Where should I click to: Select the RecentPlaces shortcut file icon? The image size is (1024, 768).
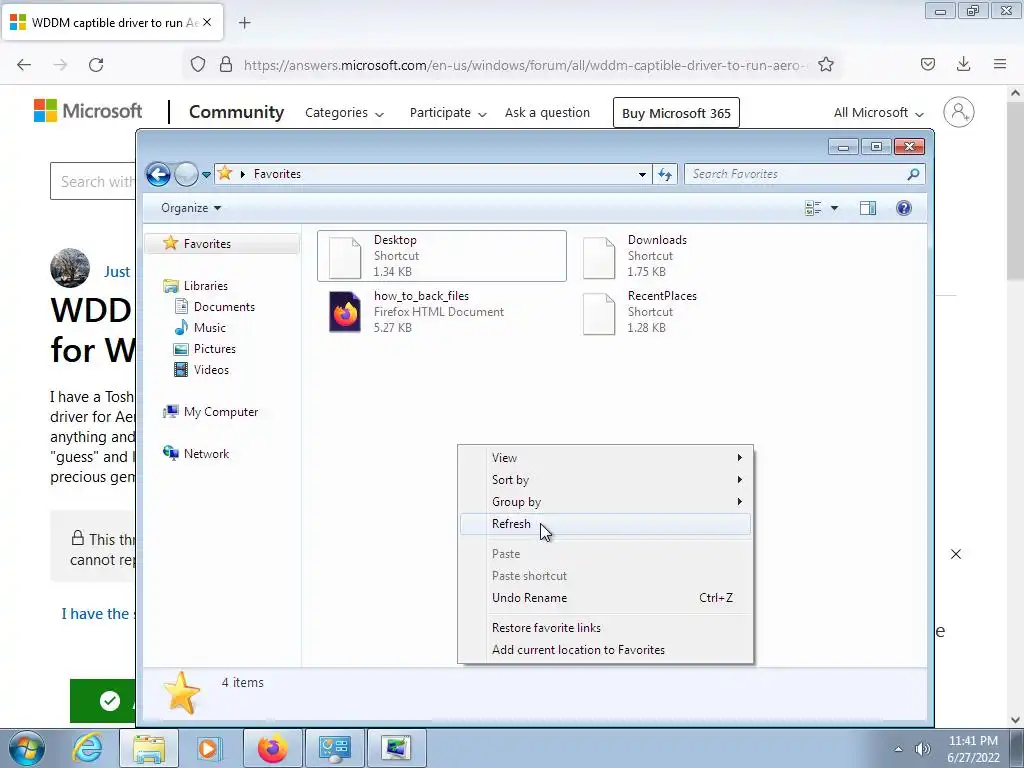pyautogui.click(x=598, y=313)
